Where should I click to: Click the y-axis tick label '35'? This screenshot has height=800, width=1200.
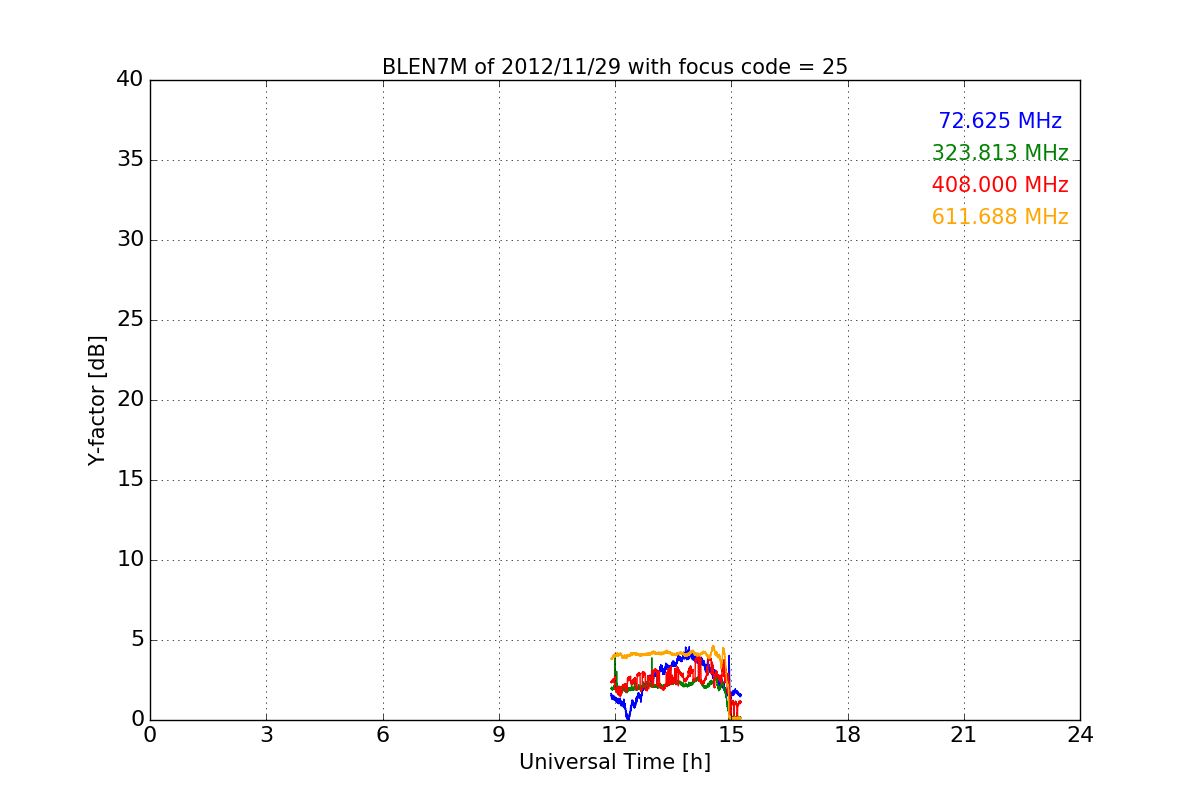(x=130, y=160)
